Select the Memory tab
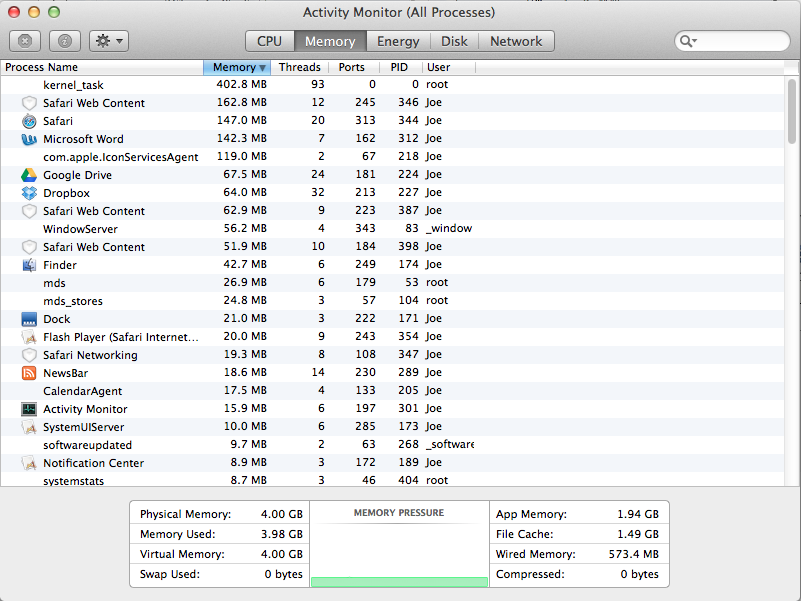Screen dimensions: 801x601 (x=330, y=41)
